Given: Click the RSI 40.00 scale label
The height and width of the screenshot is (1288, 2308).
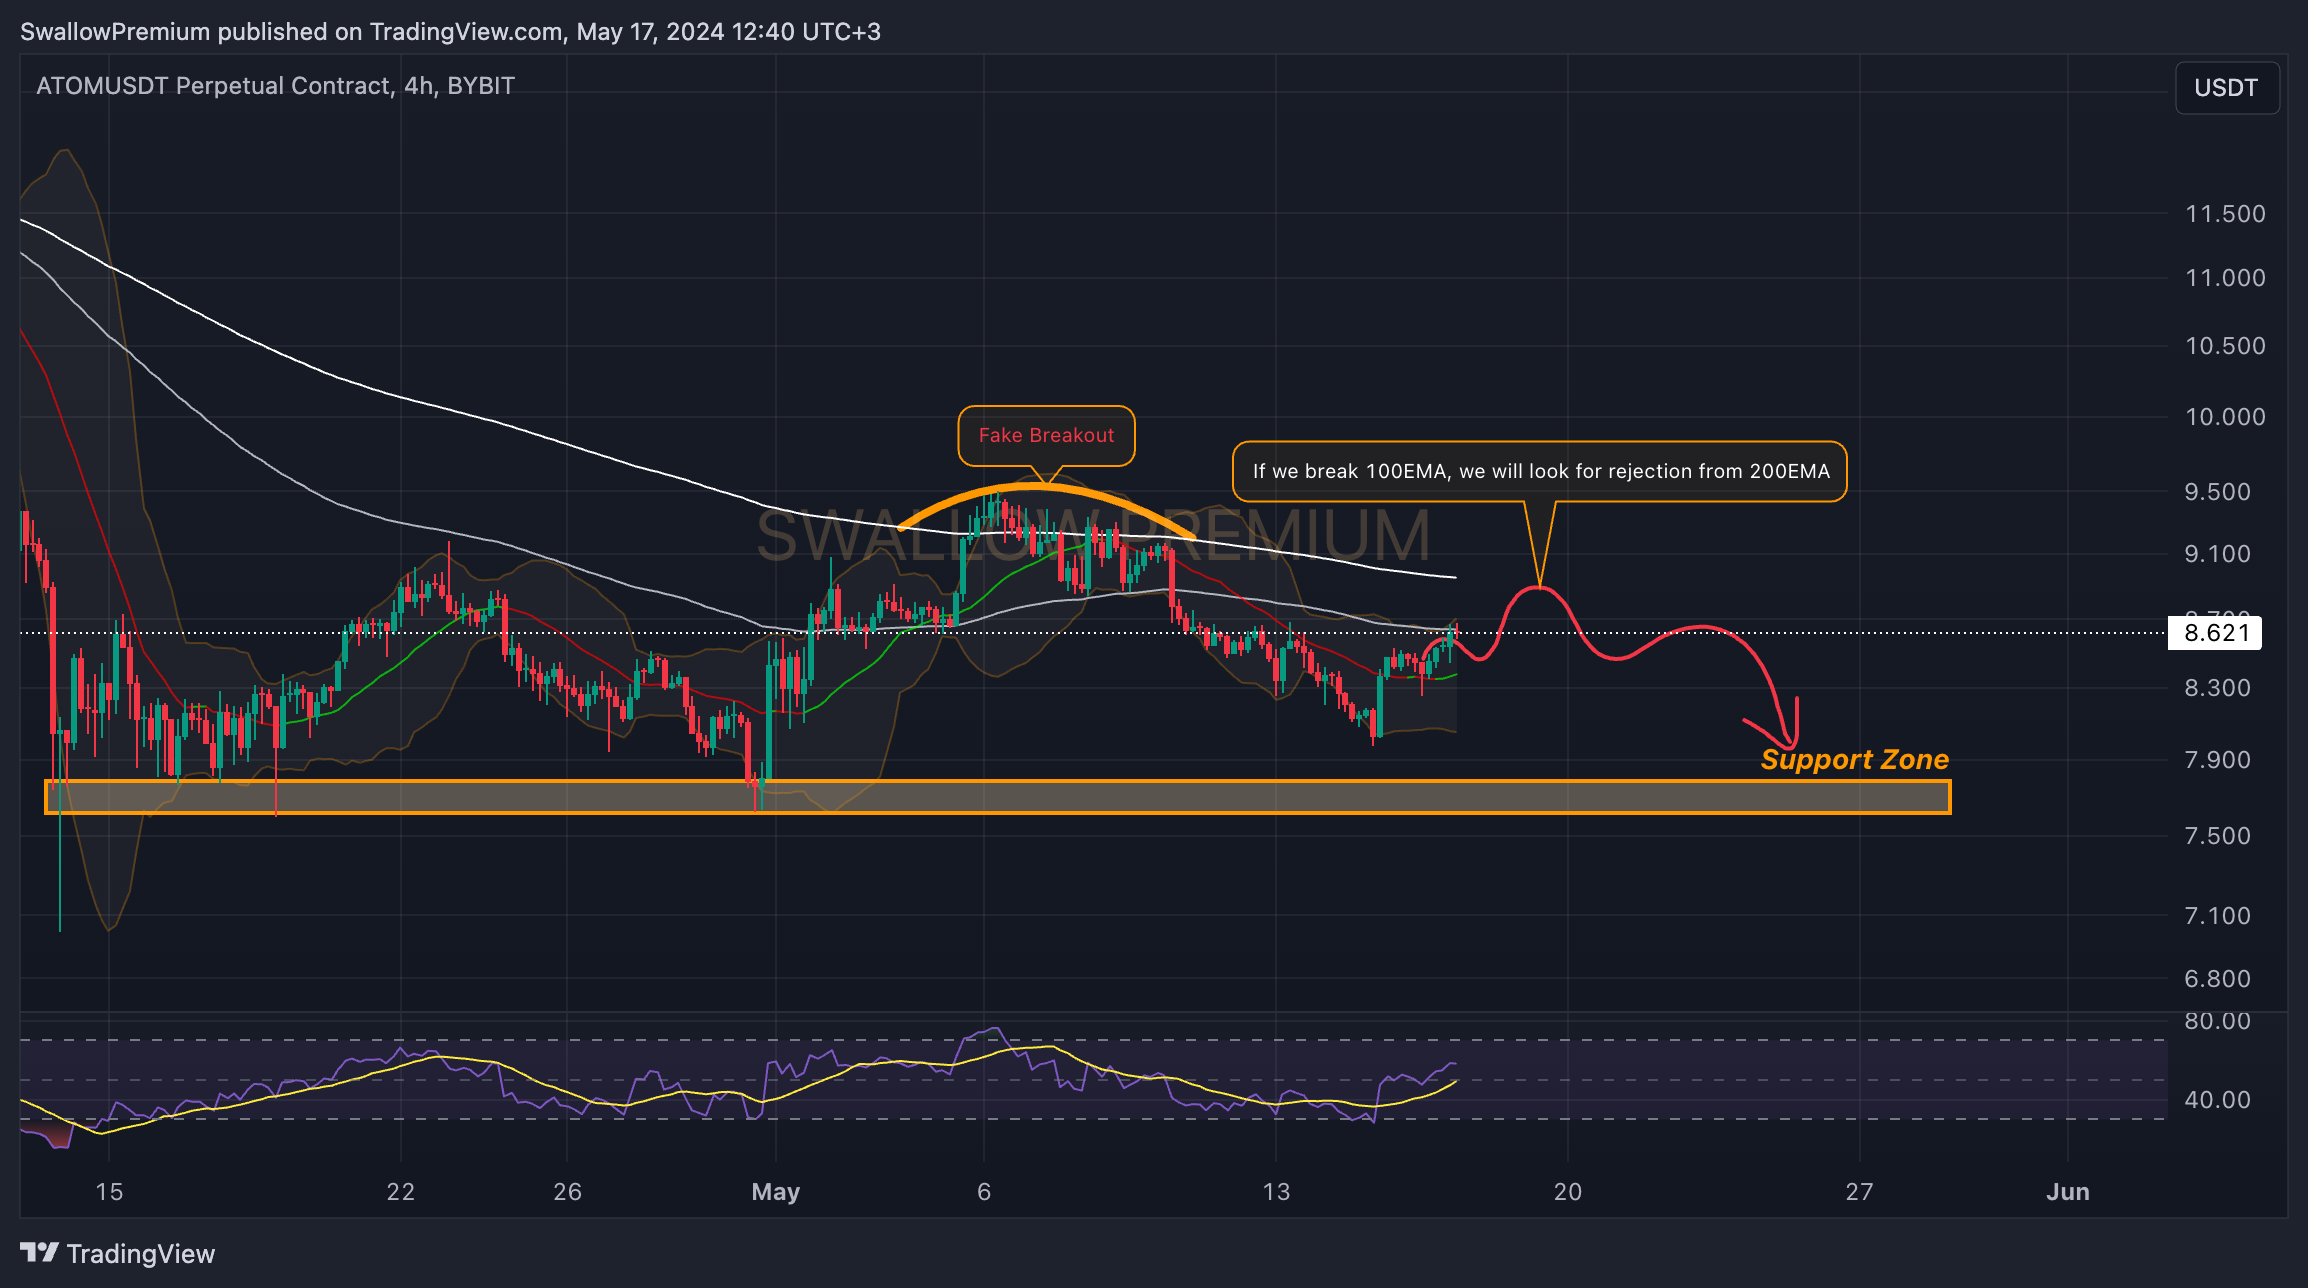Looking at the screenshot, I should click(2217, 1100).
